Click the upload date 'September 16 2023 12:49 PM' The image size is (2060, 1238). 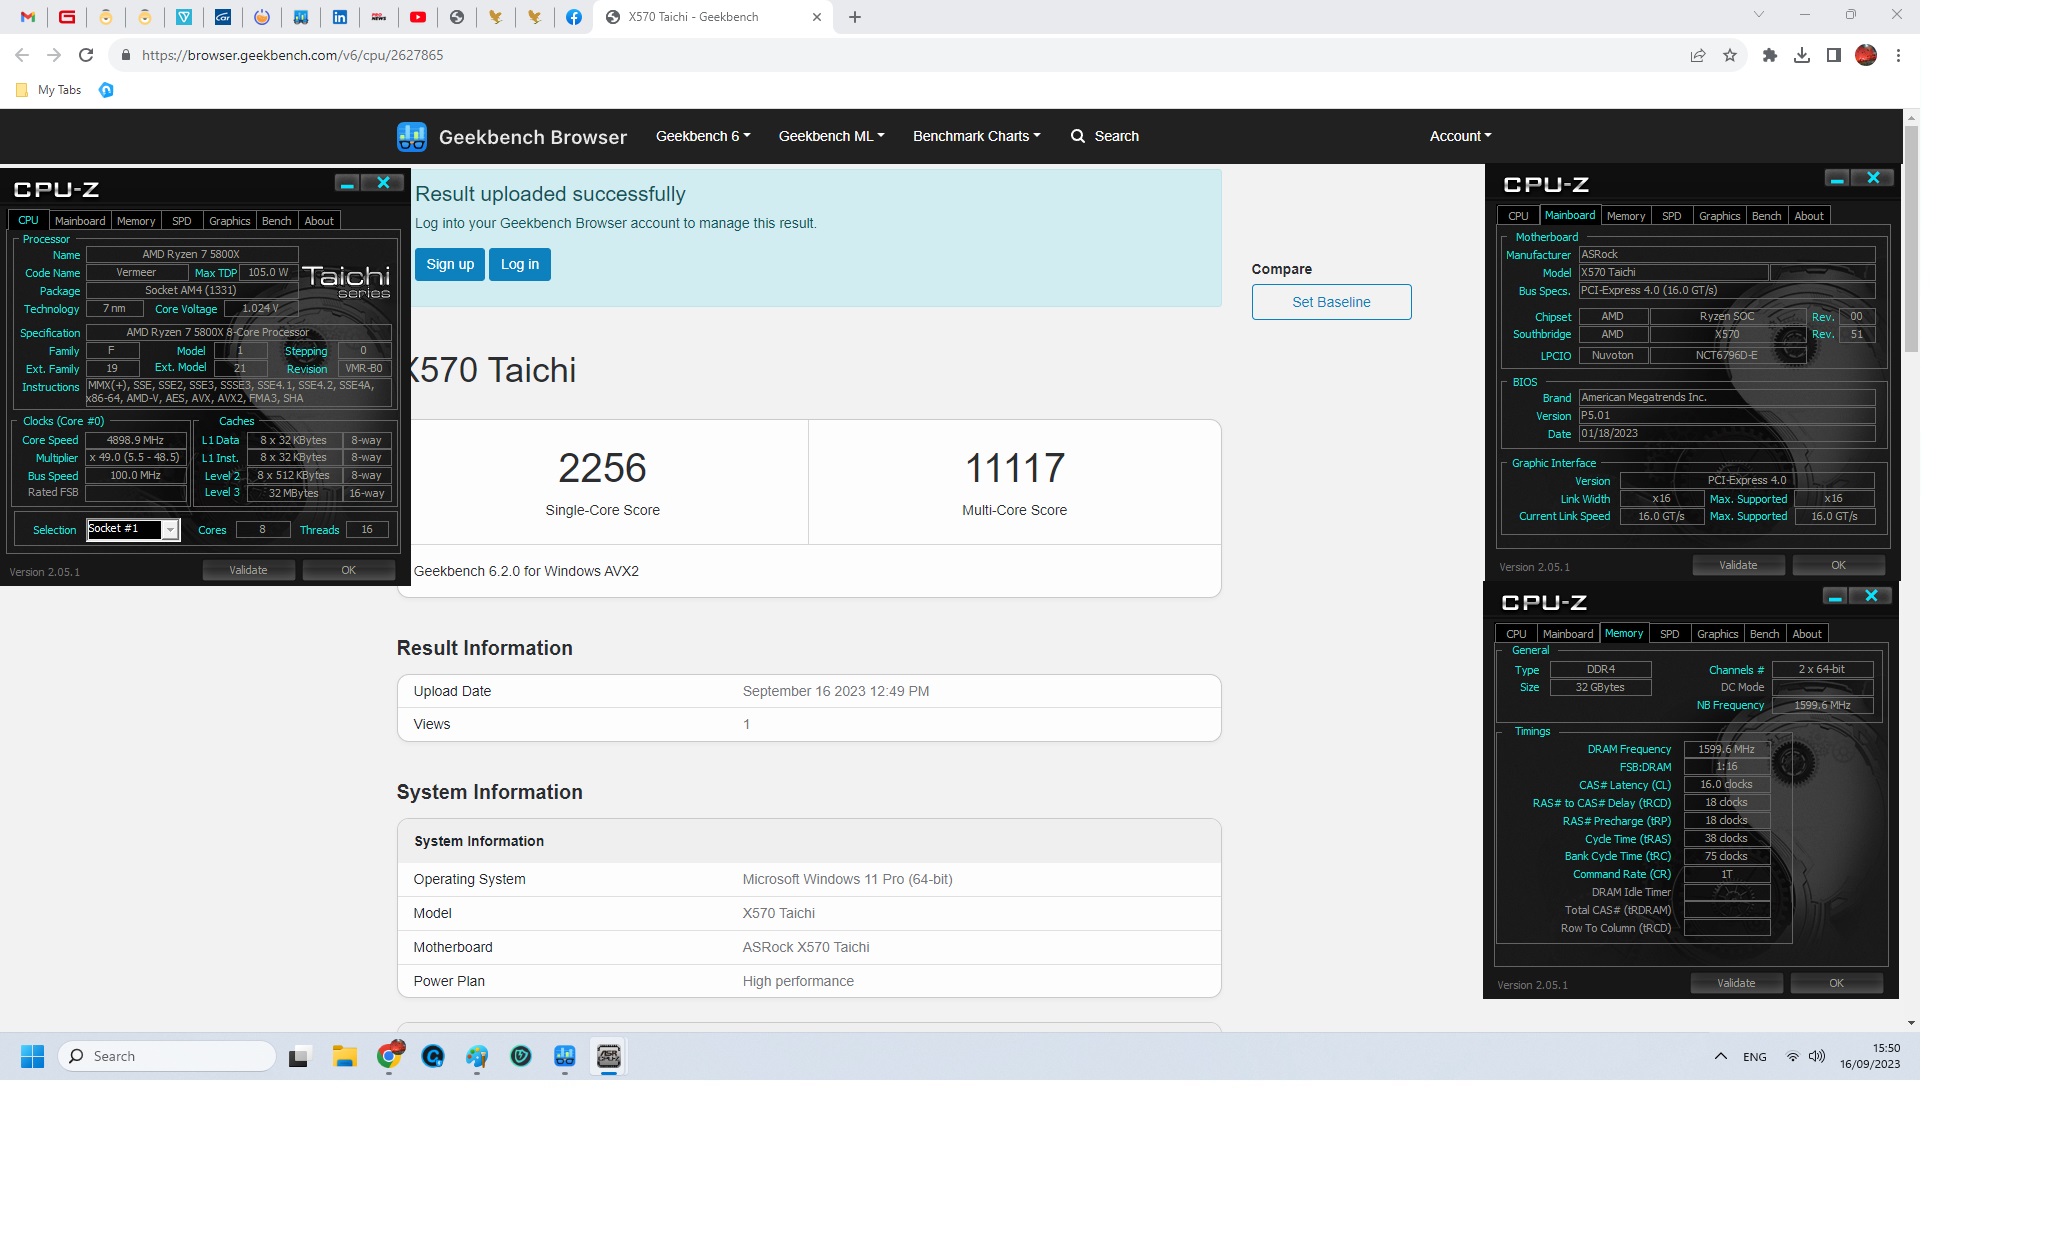tap(836, 691)
